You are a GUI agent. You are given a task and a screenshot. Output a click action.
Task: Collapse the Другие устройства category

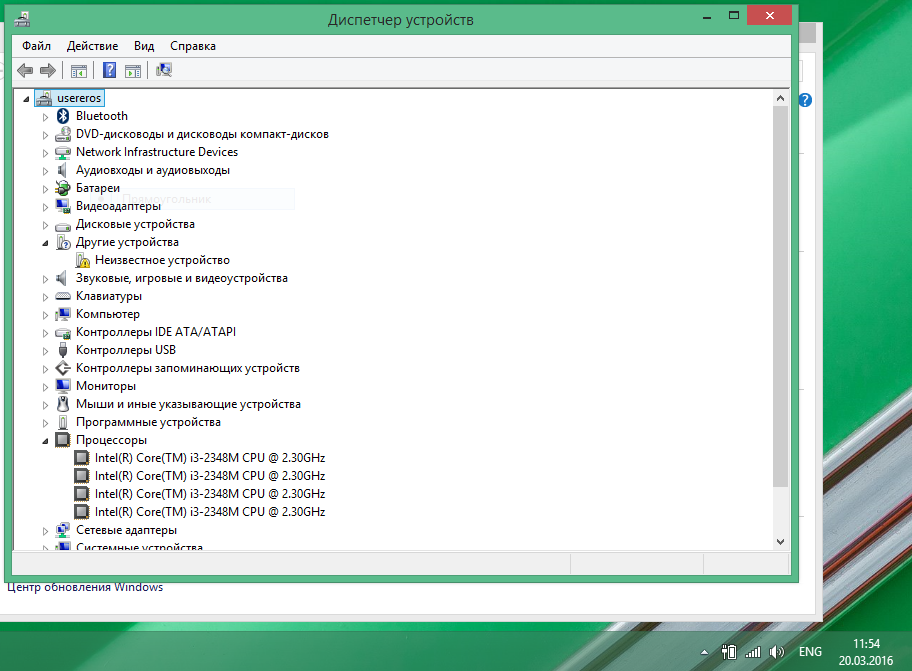45,243
